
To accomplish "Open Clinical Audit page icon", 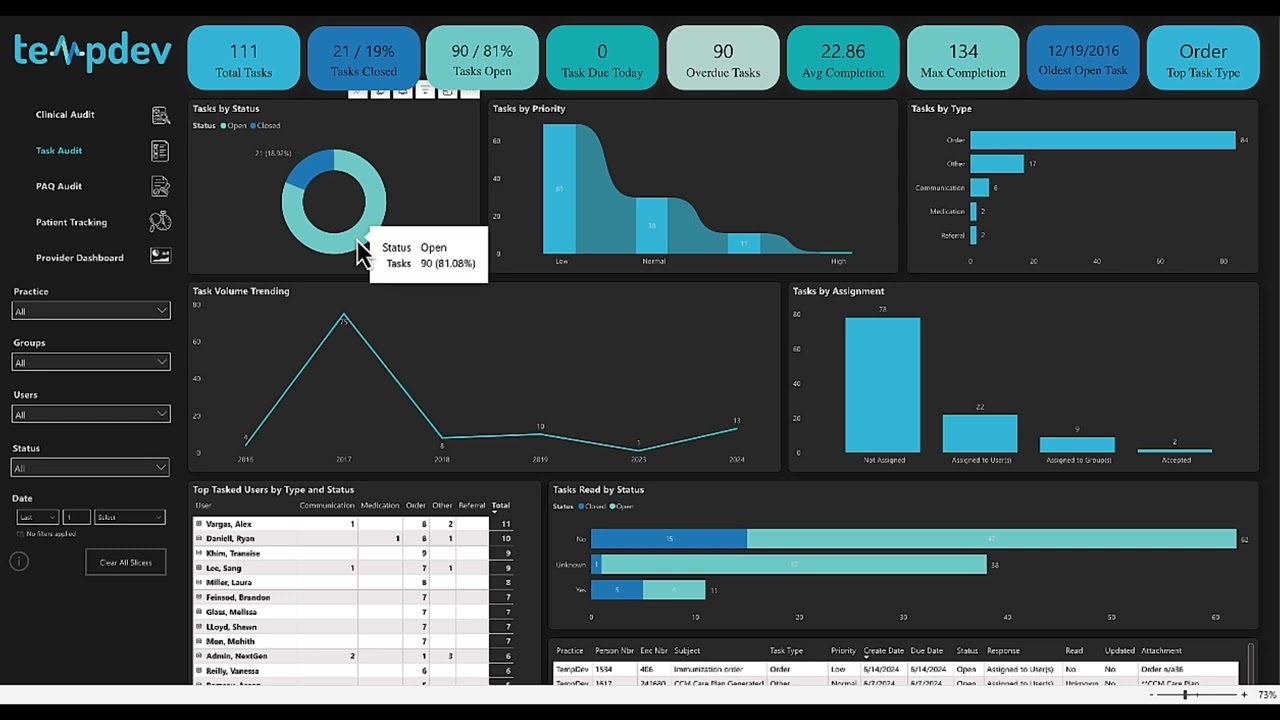I will click(160, 115).
